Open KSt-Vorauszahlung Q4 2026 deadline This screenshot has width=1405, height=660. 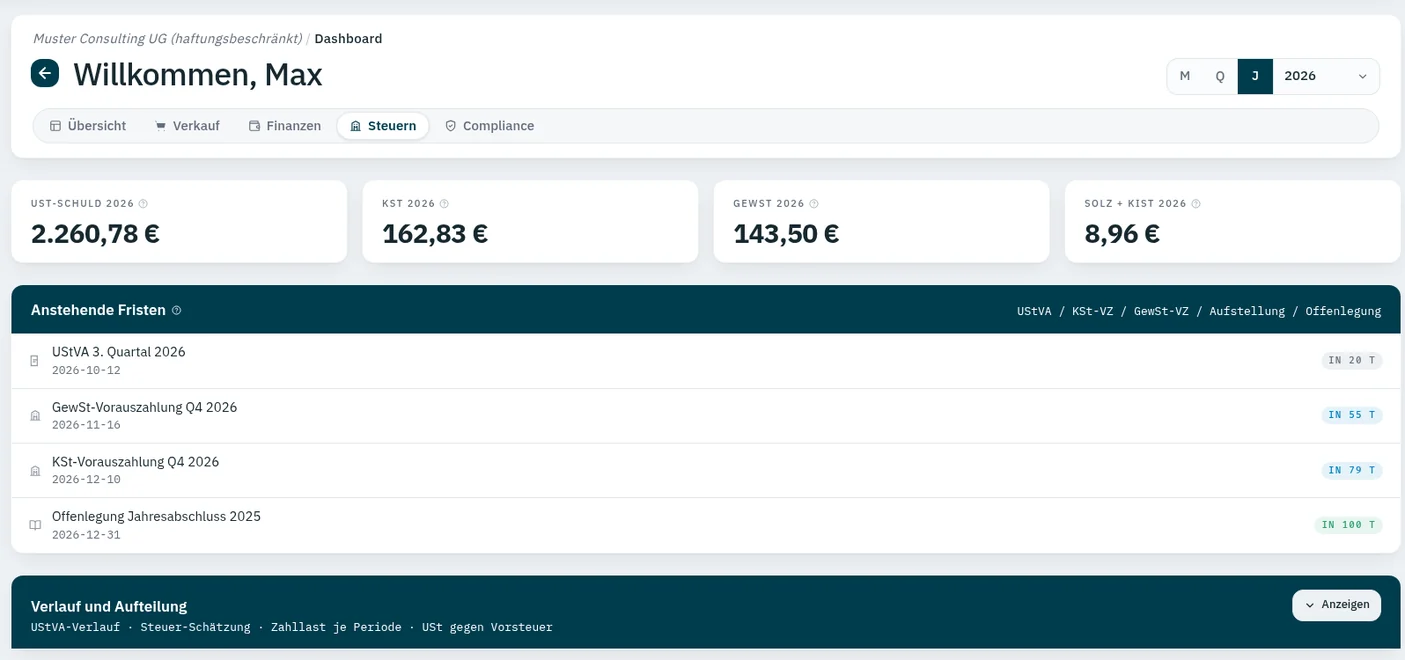[x=706, y=471]
